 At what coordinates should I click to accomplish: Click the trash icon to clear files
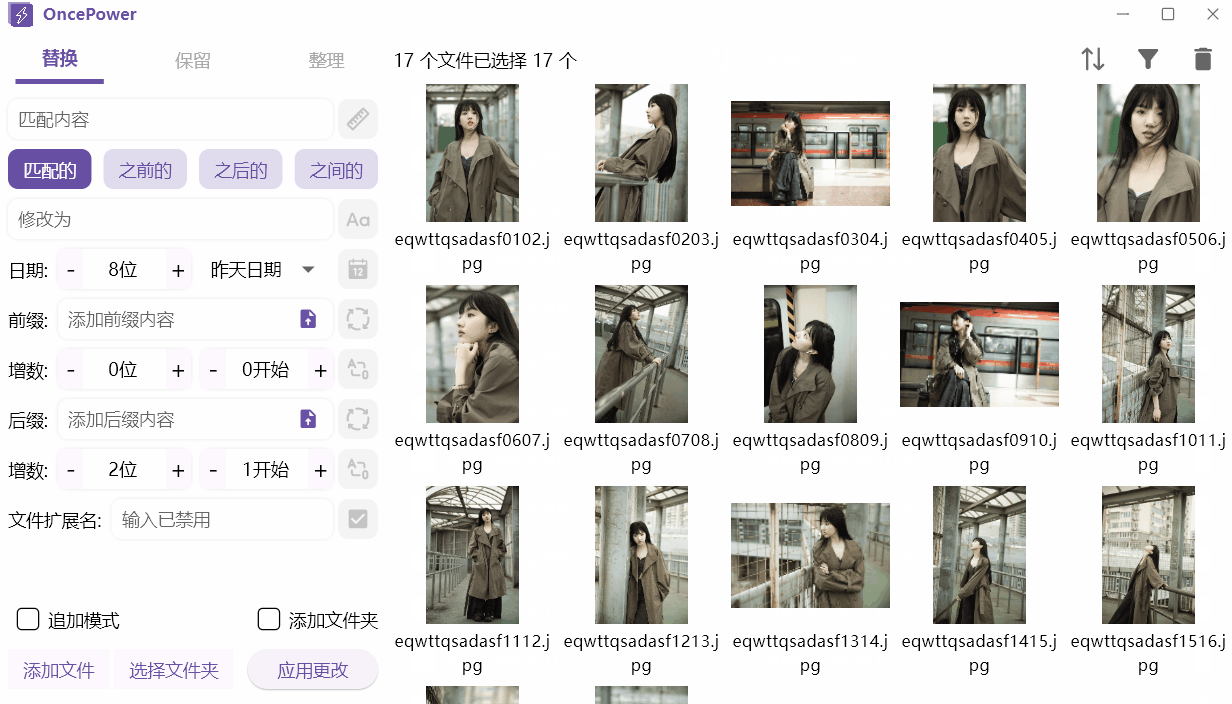(x=1203, y=60)
